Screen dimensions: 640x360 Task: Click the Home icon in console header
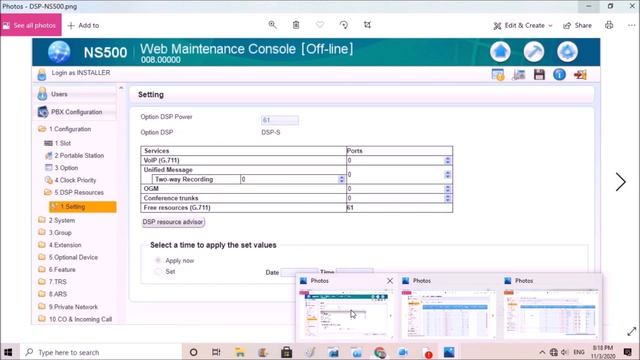coord(500,52)
